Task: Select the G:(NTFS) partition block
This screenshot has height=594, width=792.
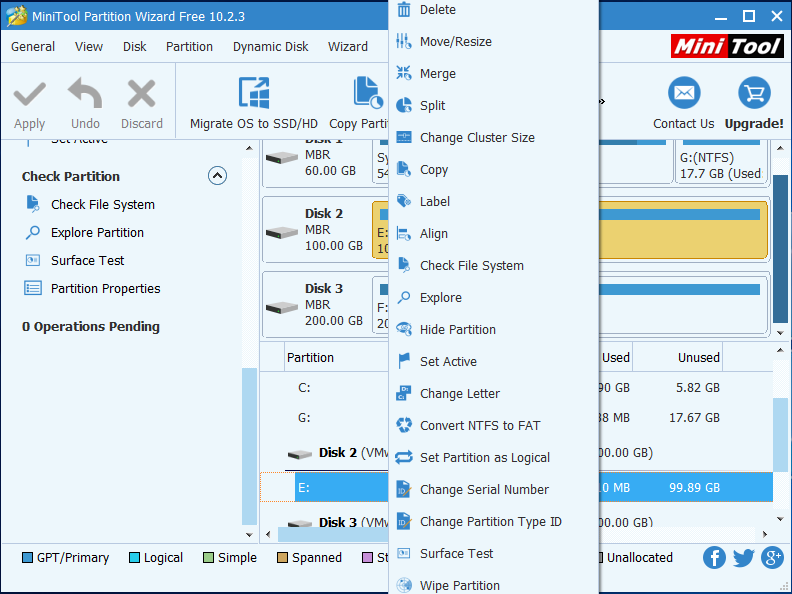Action: click(721, 162)
